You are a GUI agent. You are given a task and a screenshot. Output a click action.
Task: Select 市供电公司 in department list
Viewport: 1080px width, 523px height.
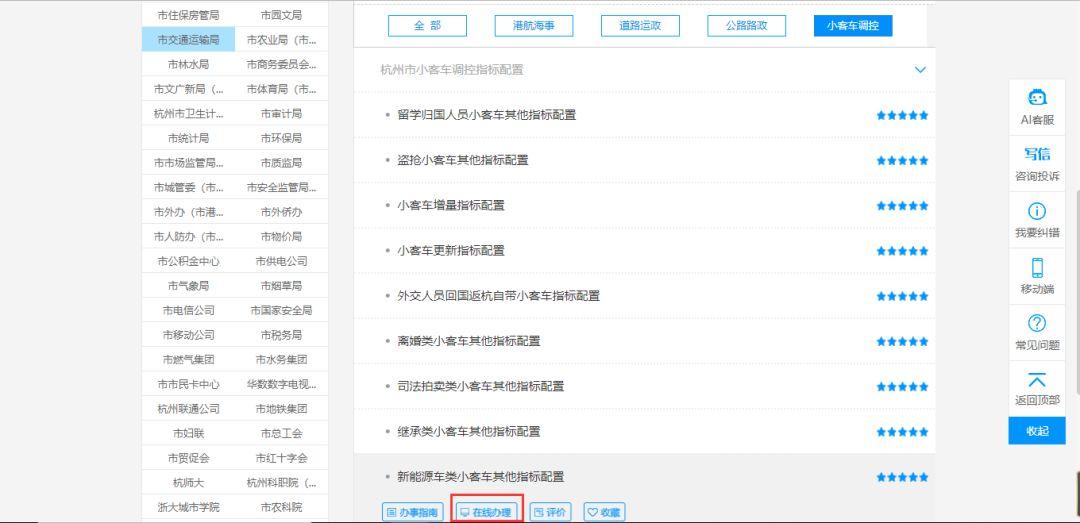(281, 261)
